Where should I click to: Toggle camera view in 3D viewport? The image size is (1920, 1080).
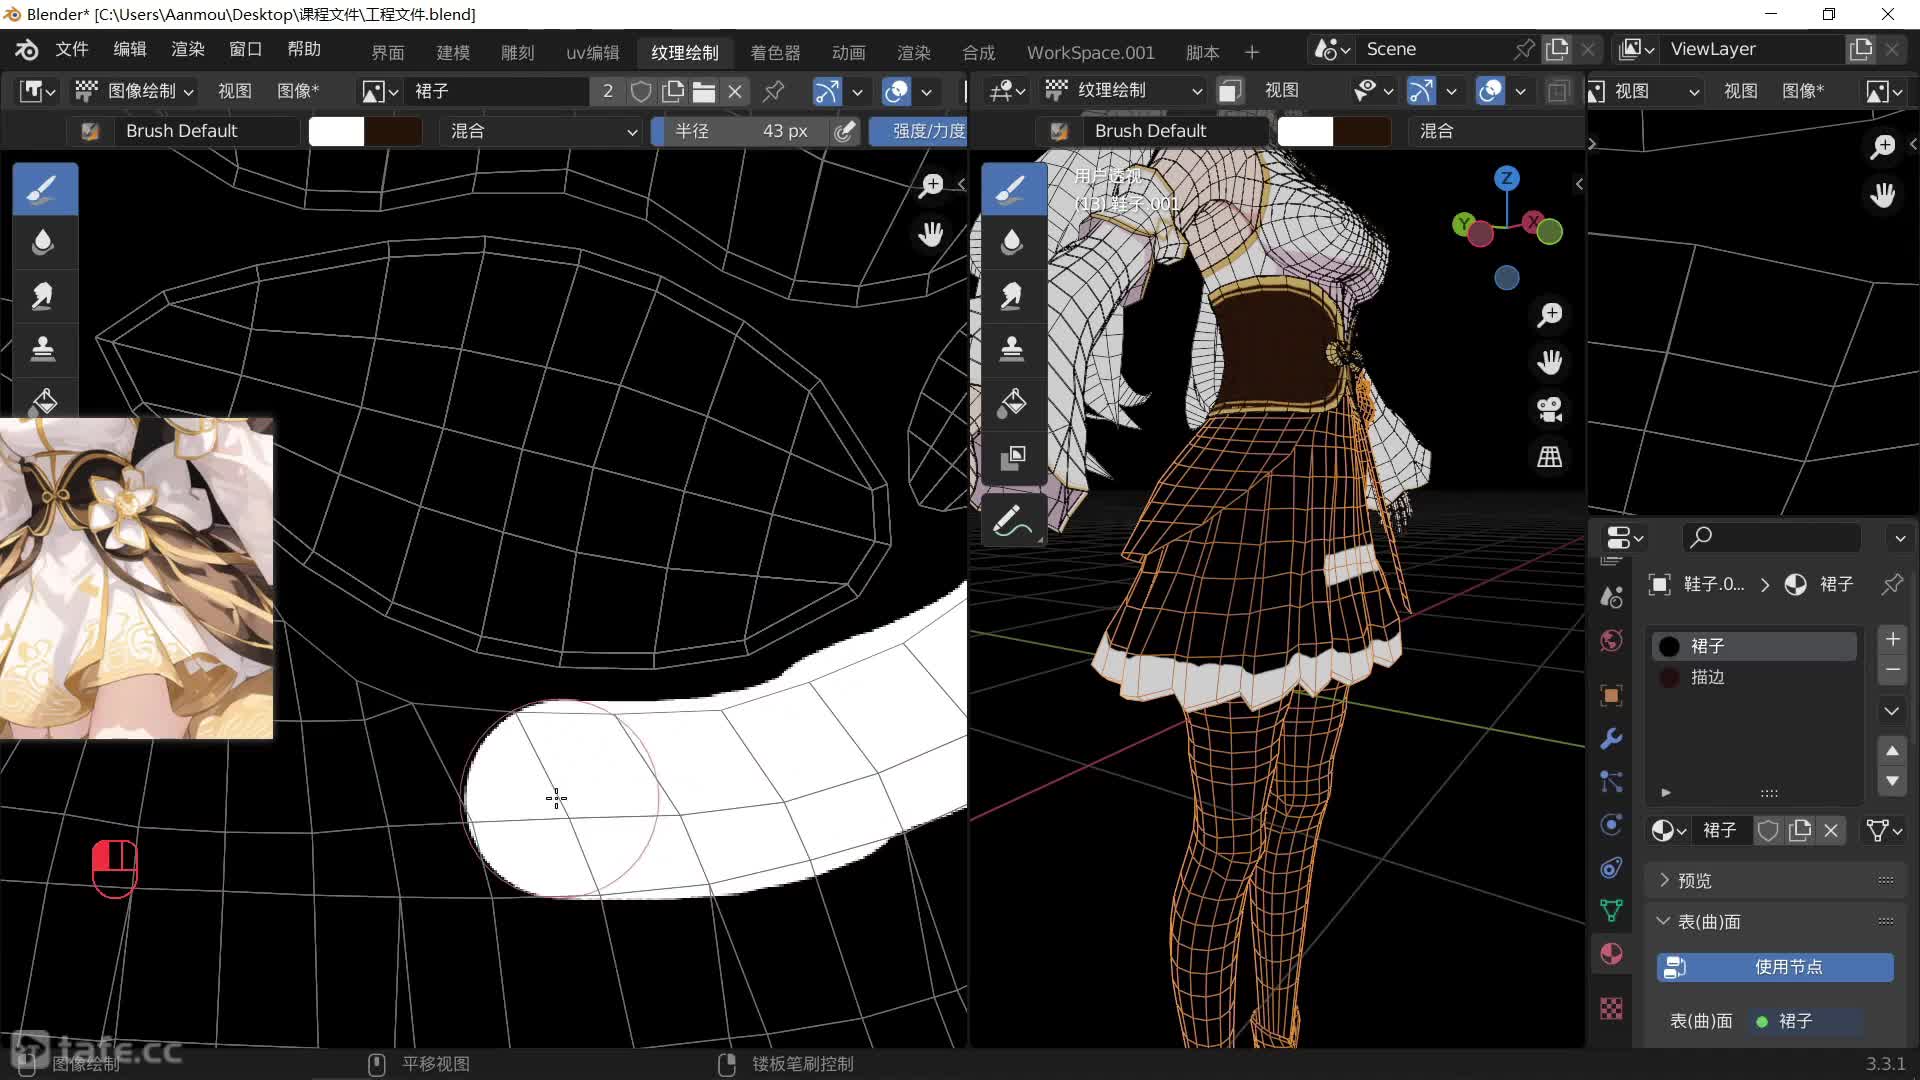pos(1550,409)
